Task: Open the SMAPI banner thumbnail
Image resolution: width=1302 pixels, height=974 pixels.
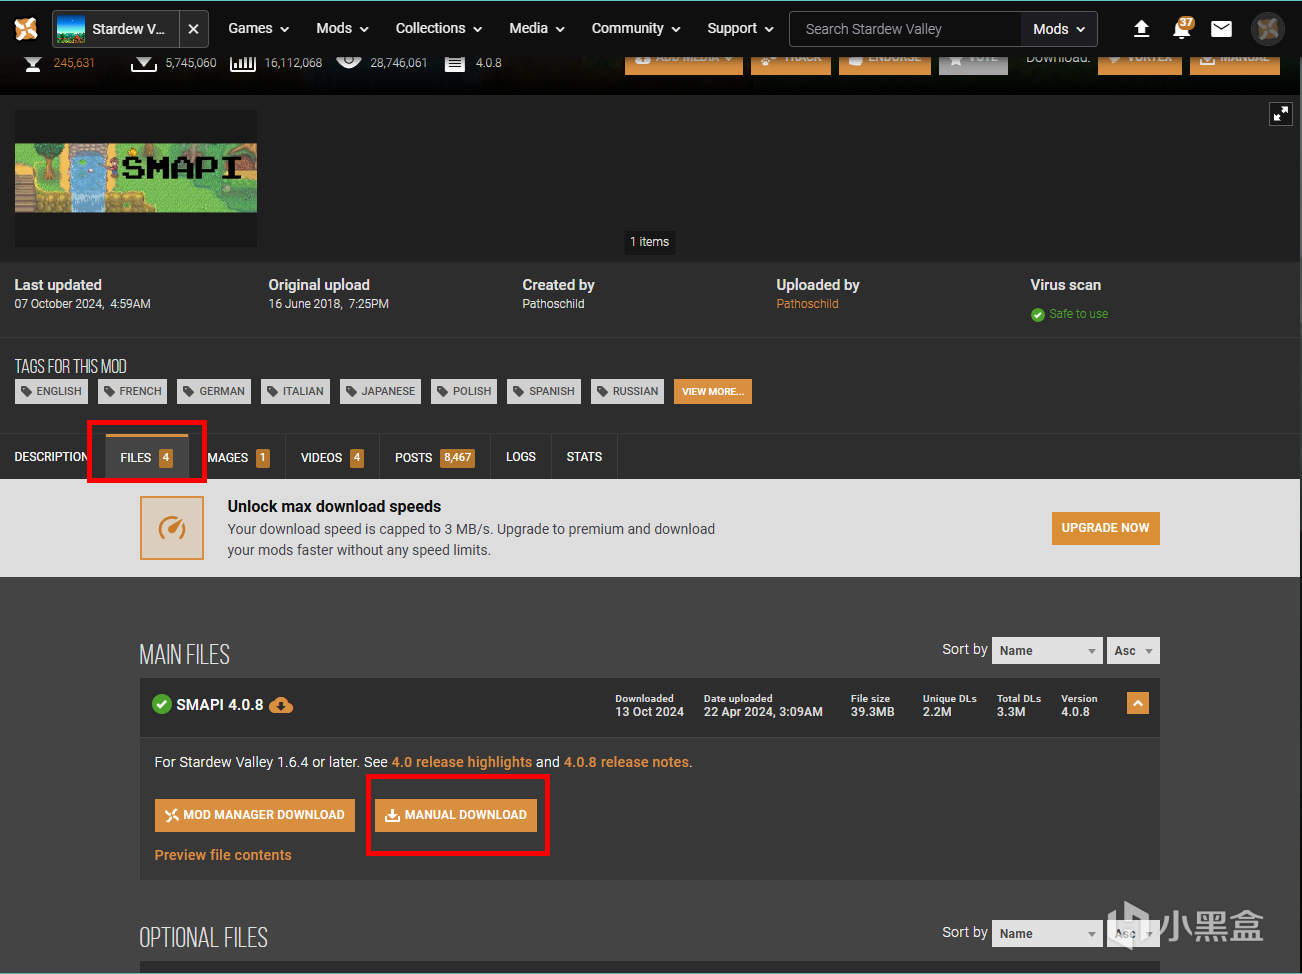Action: click(x=136, y=178)
